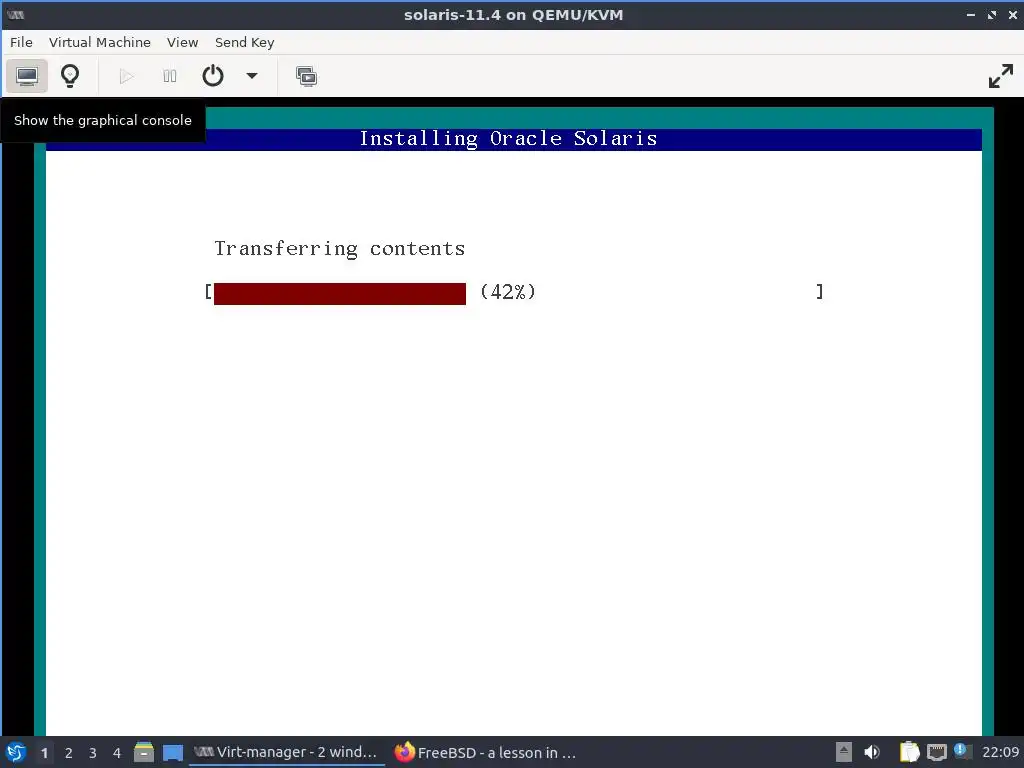This screenshot has height=768, width=1024.
Task: Open the volume control tray icon
Action: tap(872, 752)
